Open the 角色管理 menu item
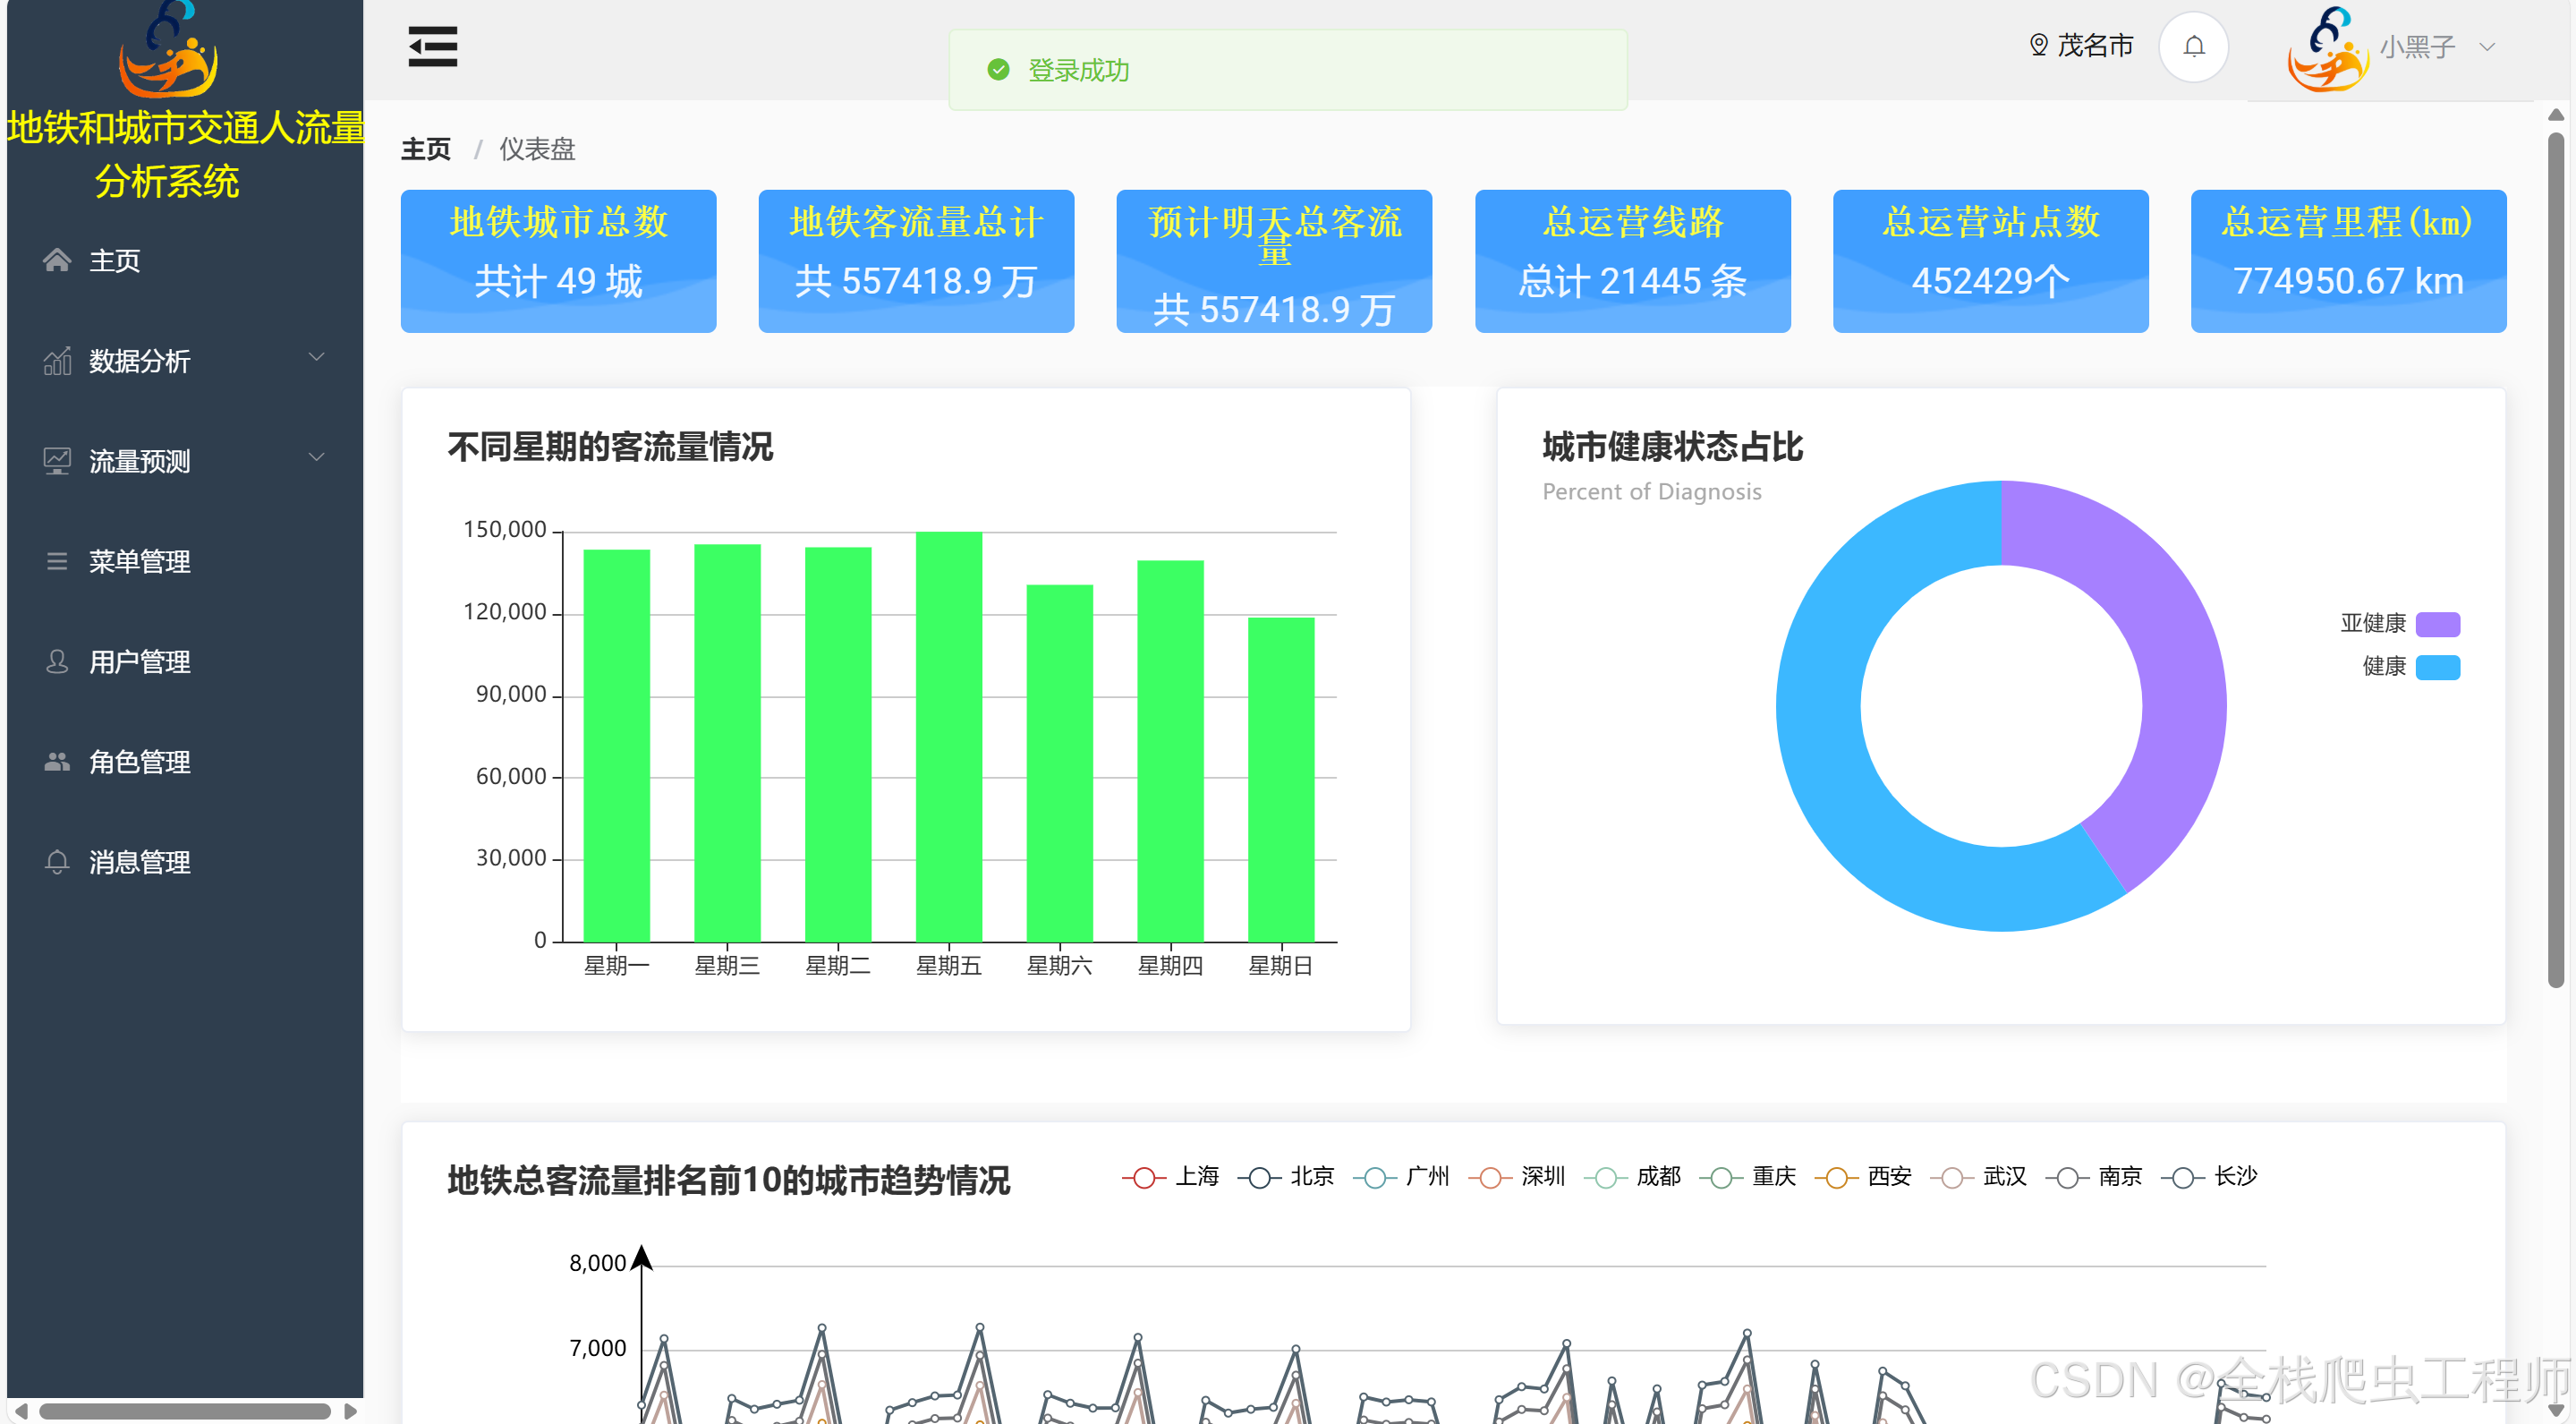The image size is (2576, 1424). pos(139,762)
